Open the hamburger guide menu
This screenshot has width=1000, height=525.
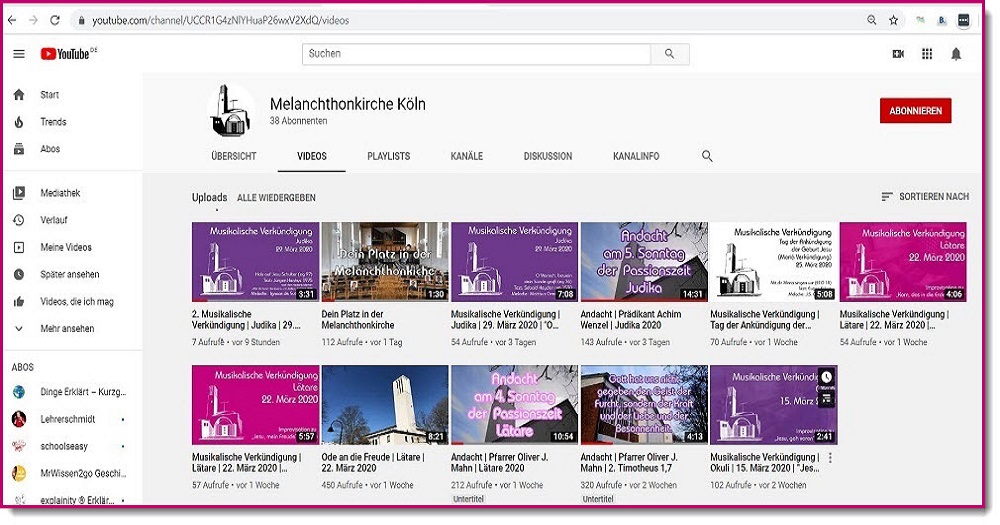(x=19, y=54)
